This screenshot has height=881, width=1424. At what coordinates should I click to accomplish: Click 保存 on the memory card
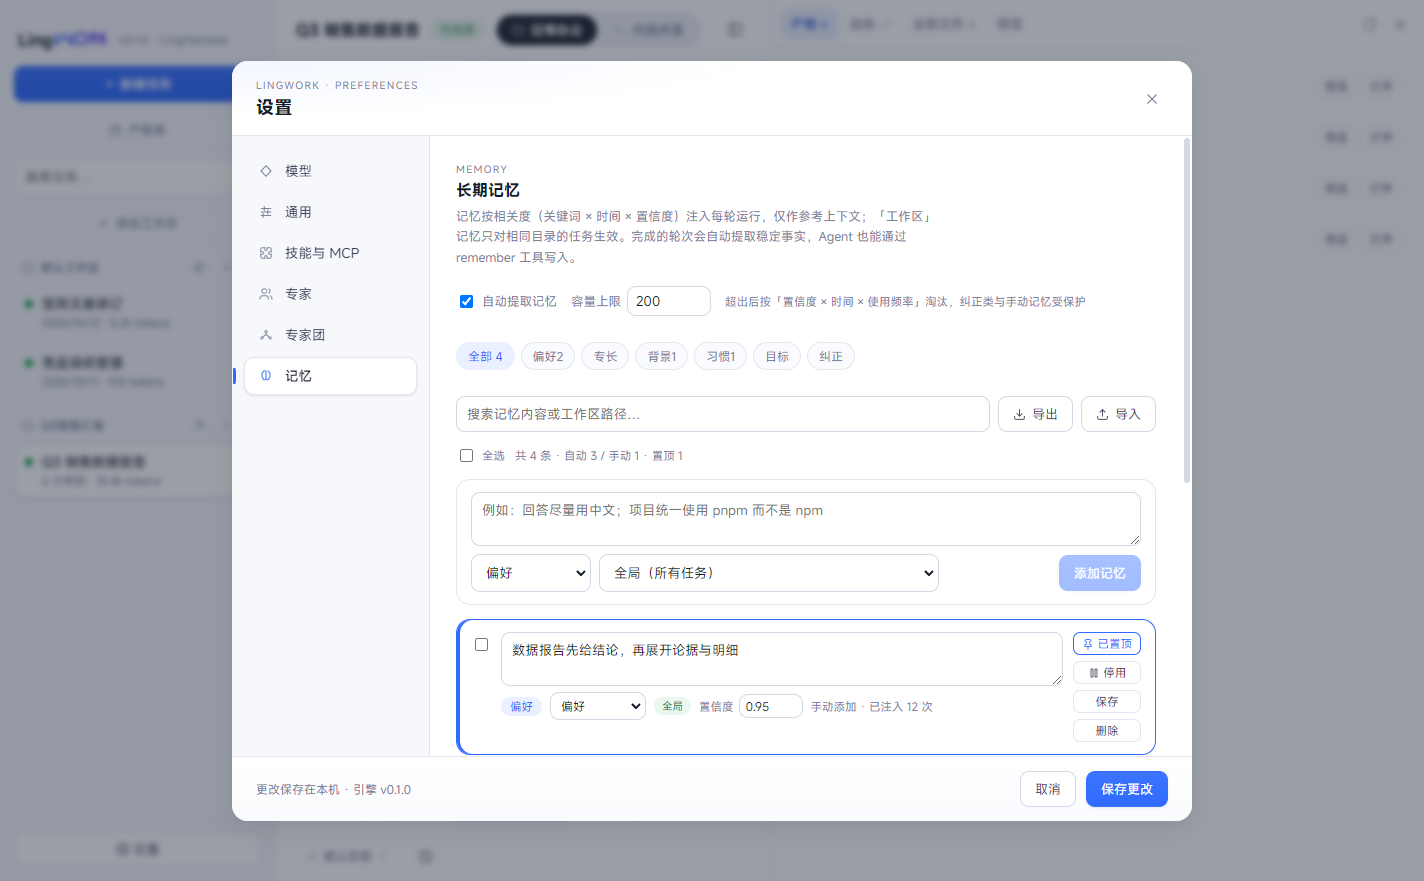coord(1107,702)
